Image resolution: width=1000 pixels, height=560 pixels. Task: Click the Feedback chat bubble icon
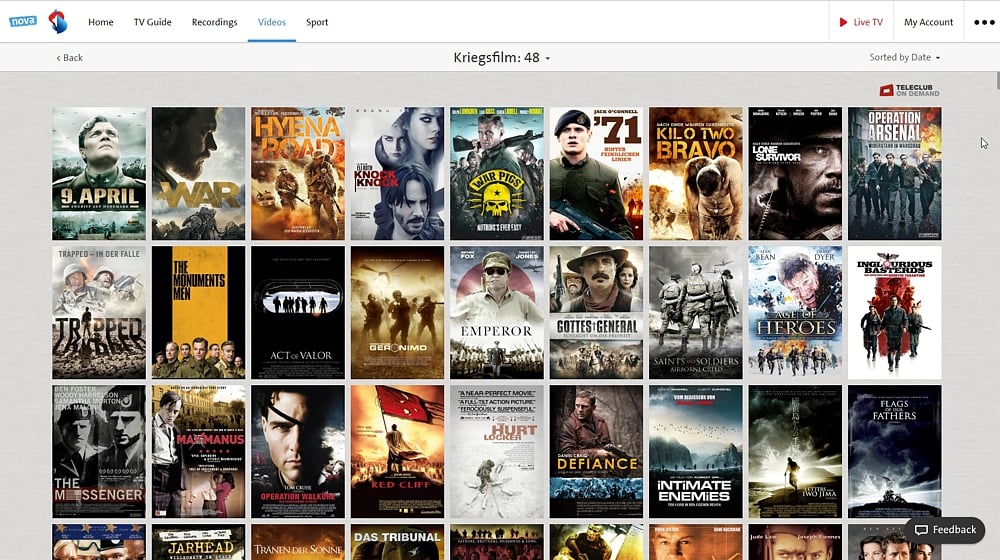(921, 530)
